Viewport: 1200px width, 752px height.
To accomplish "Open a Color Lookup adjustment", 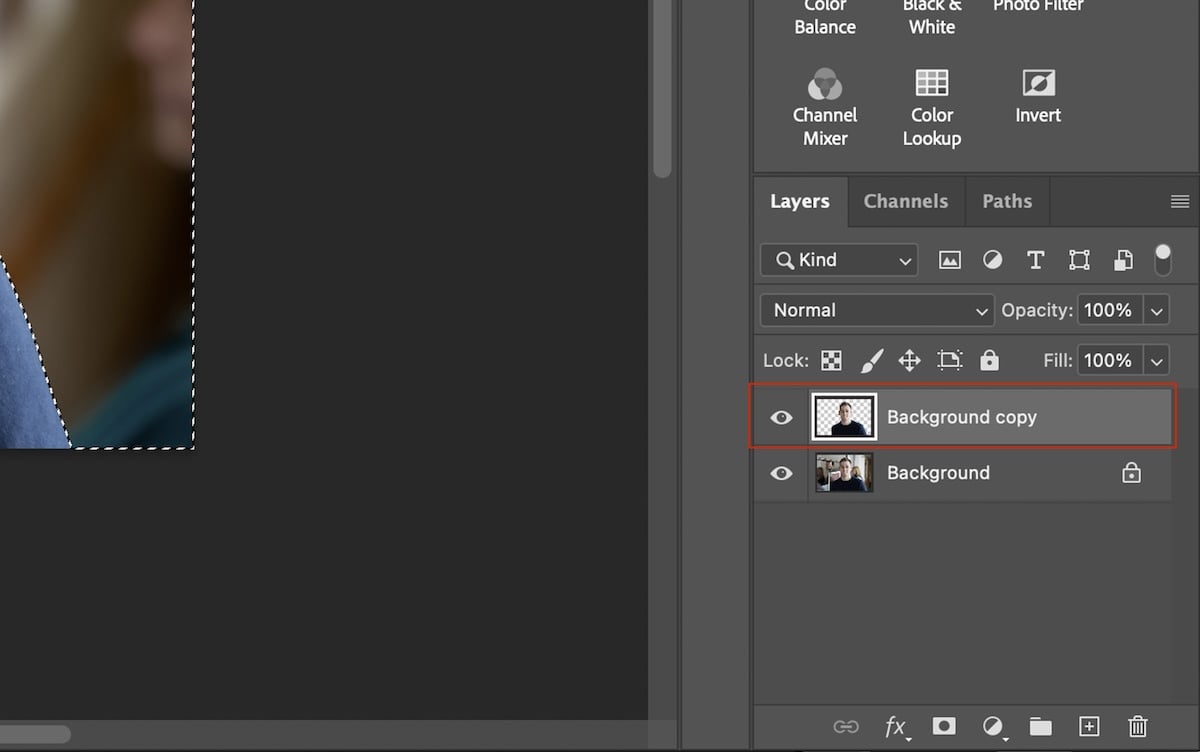I will [x=931, y=83].
